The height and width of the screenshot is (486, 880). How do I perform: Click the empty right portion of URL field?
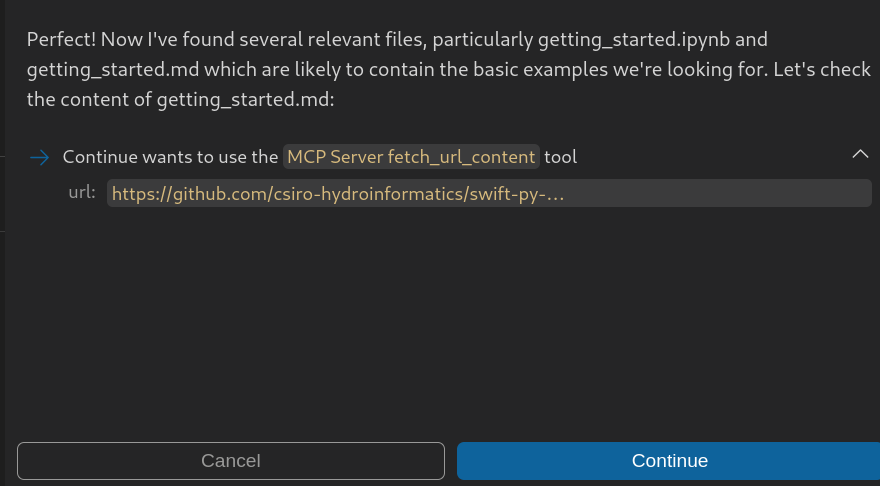(x=720, y=193)
